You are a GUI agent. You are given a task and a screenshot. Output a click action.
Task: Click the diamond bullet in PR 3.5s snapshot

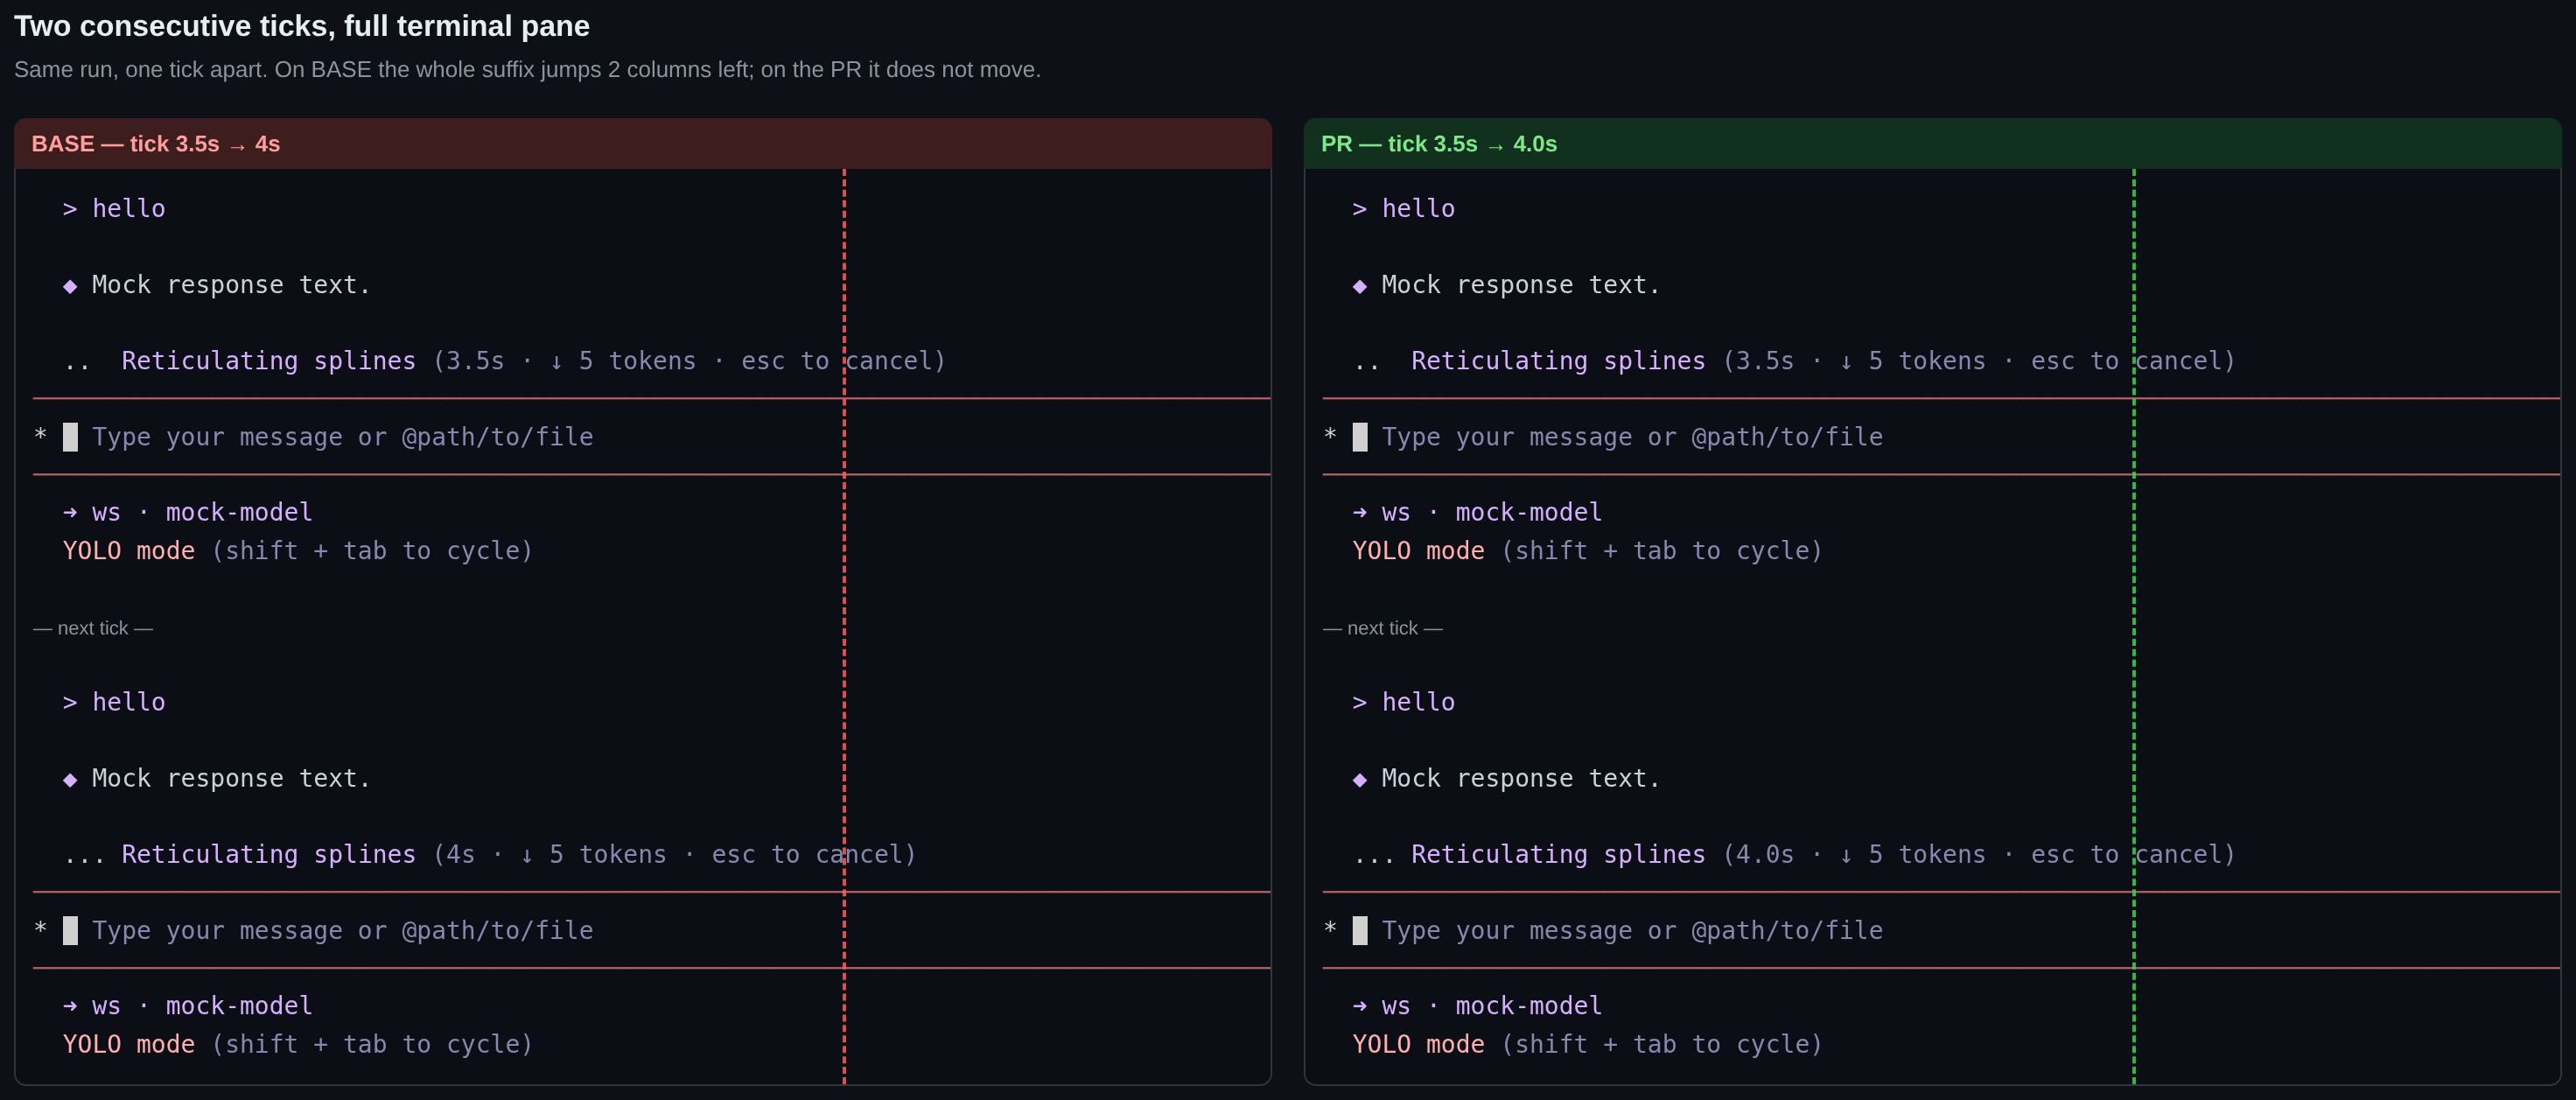[x=1360, y=286]
